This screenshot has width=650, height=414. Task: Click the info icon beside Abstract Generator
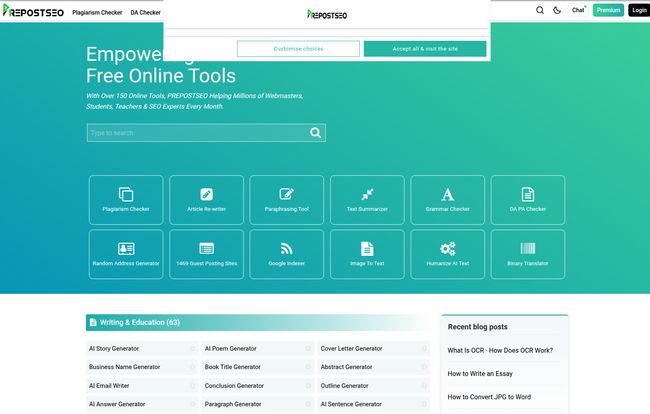424,367
